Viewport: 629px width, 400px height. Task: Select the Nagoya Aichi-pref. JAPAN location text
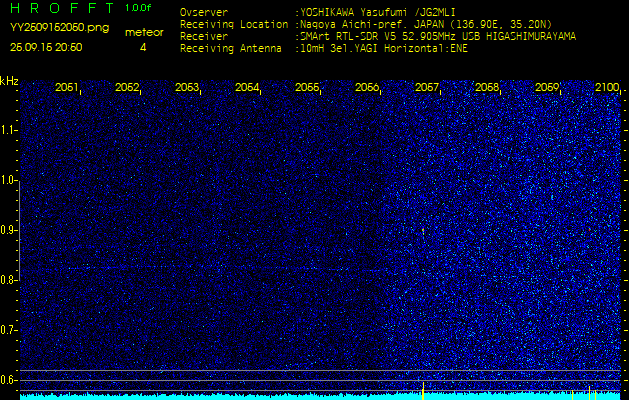pyautogui.click(x=426, y=24)
